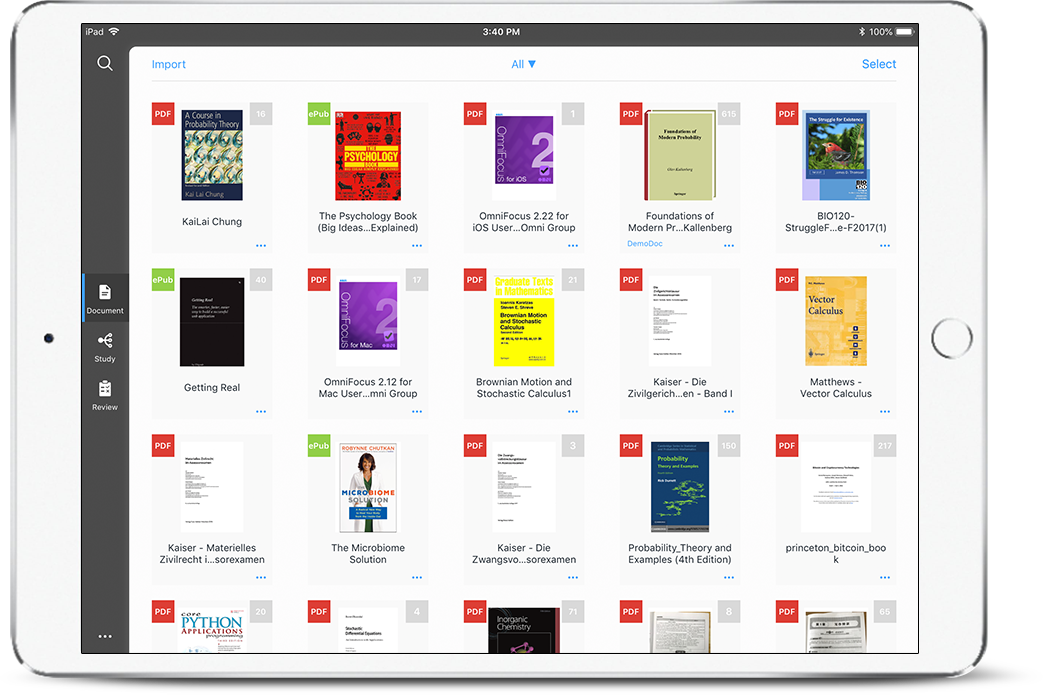Image resolution: width=1043 pixels, height=695 pixels.
Task: Switch to the Study tab in sidebar
Action: coord(105,346)
